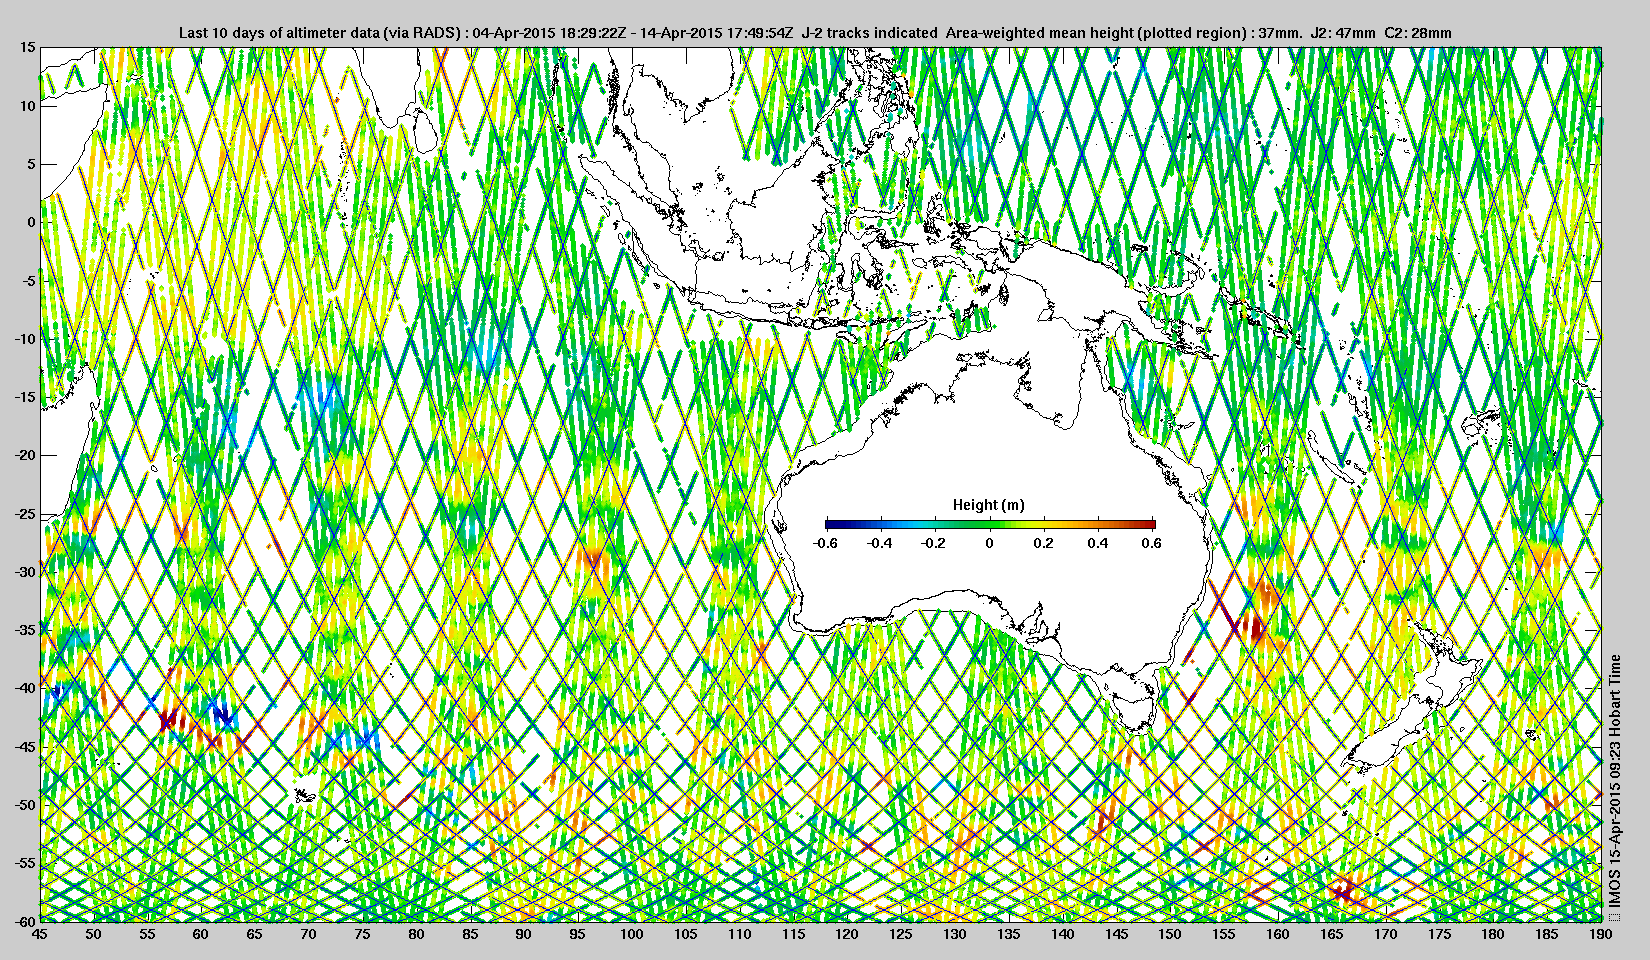Click the "Last 10 days of altimeter data" title text
Screen dimensions: 1650x960
point(278,33)
